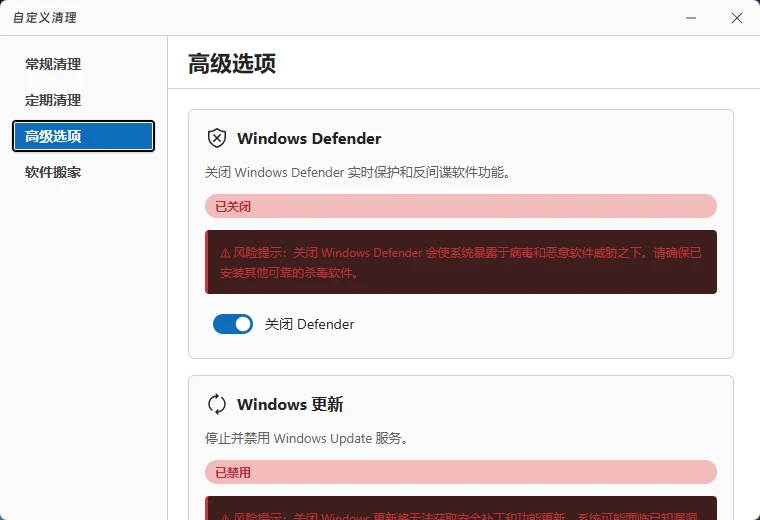Click the 关闭 Defender toggle label
This screenshot has height=520, width=760.
[x=309, y=324]
